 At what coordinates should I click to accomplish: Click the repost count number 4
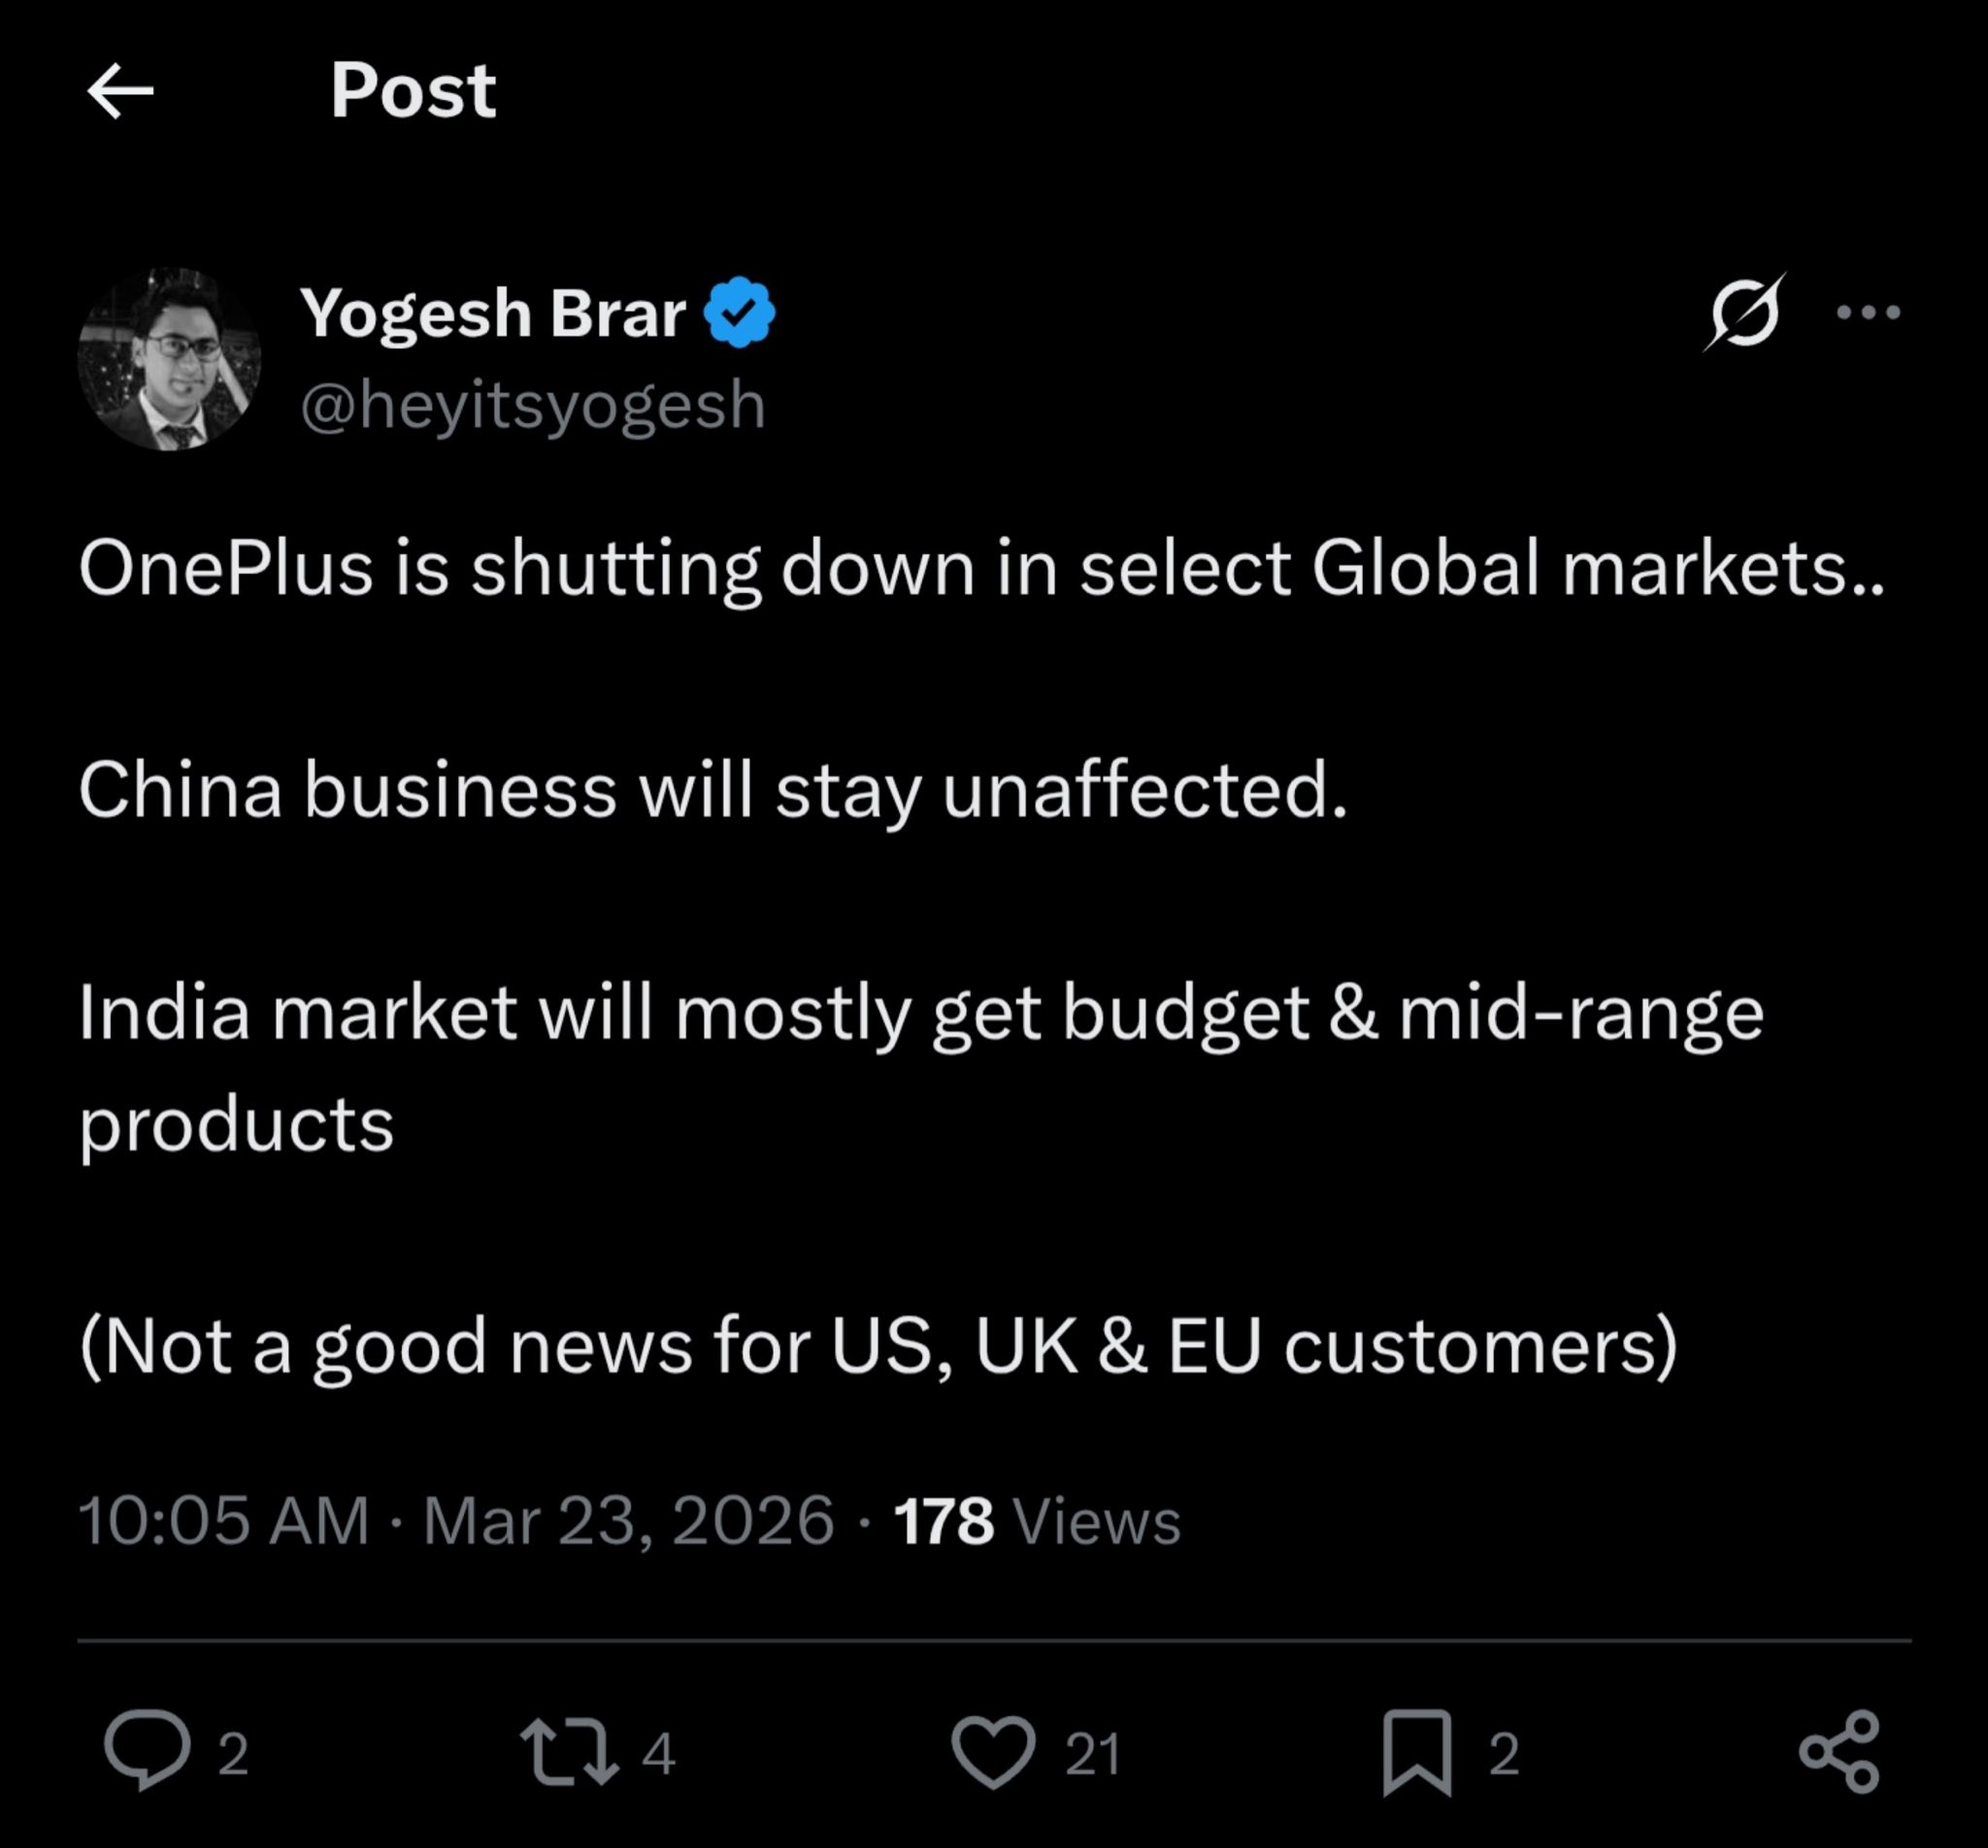point(658,1754)
